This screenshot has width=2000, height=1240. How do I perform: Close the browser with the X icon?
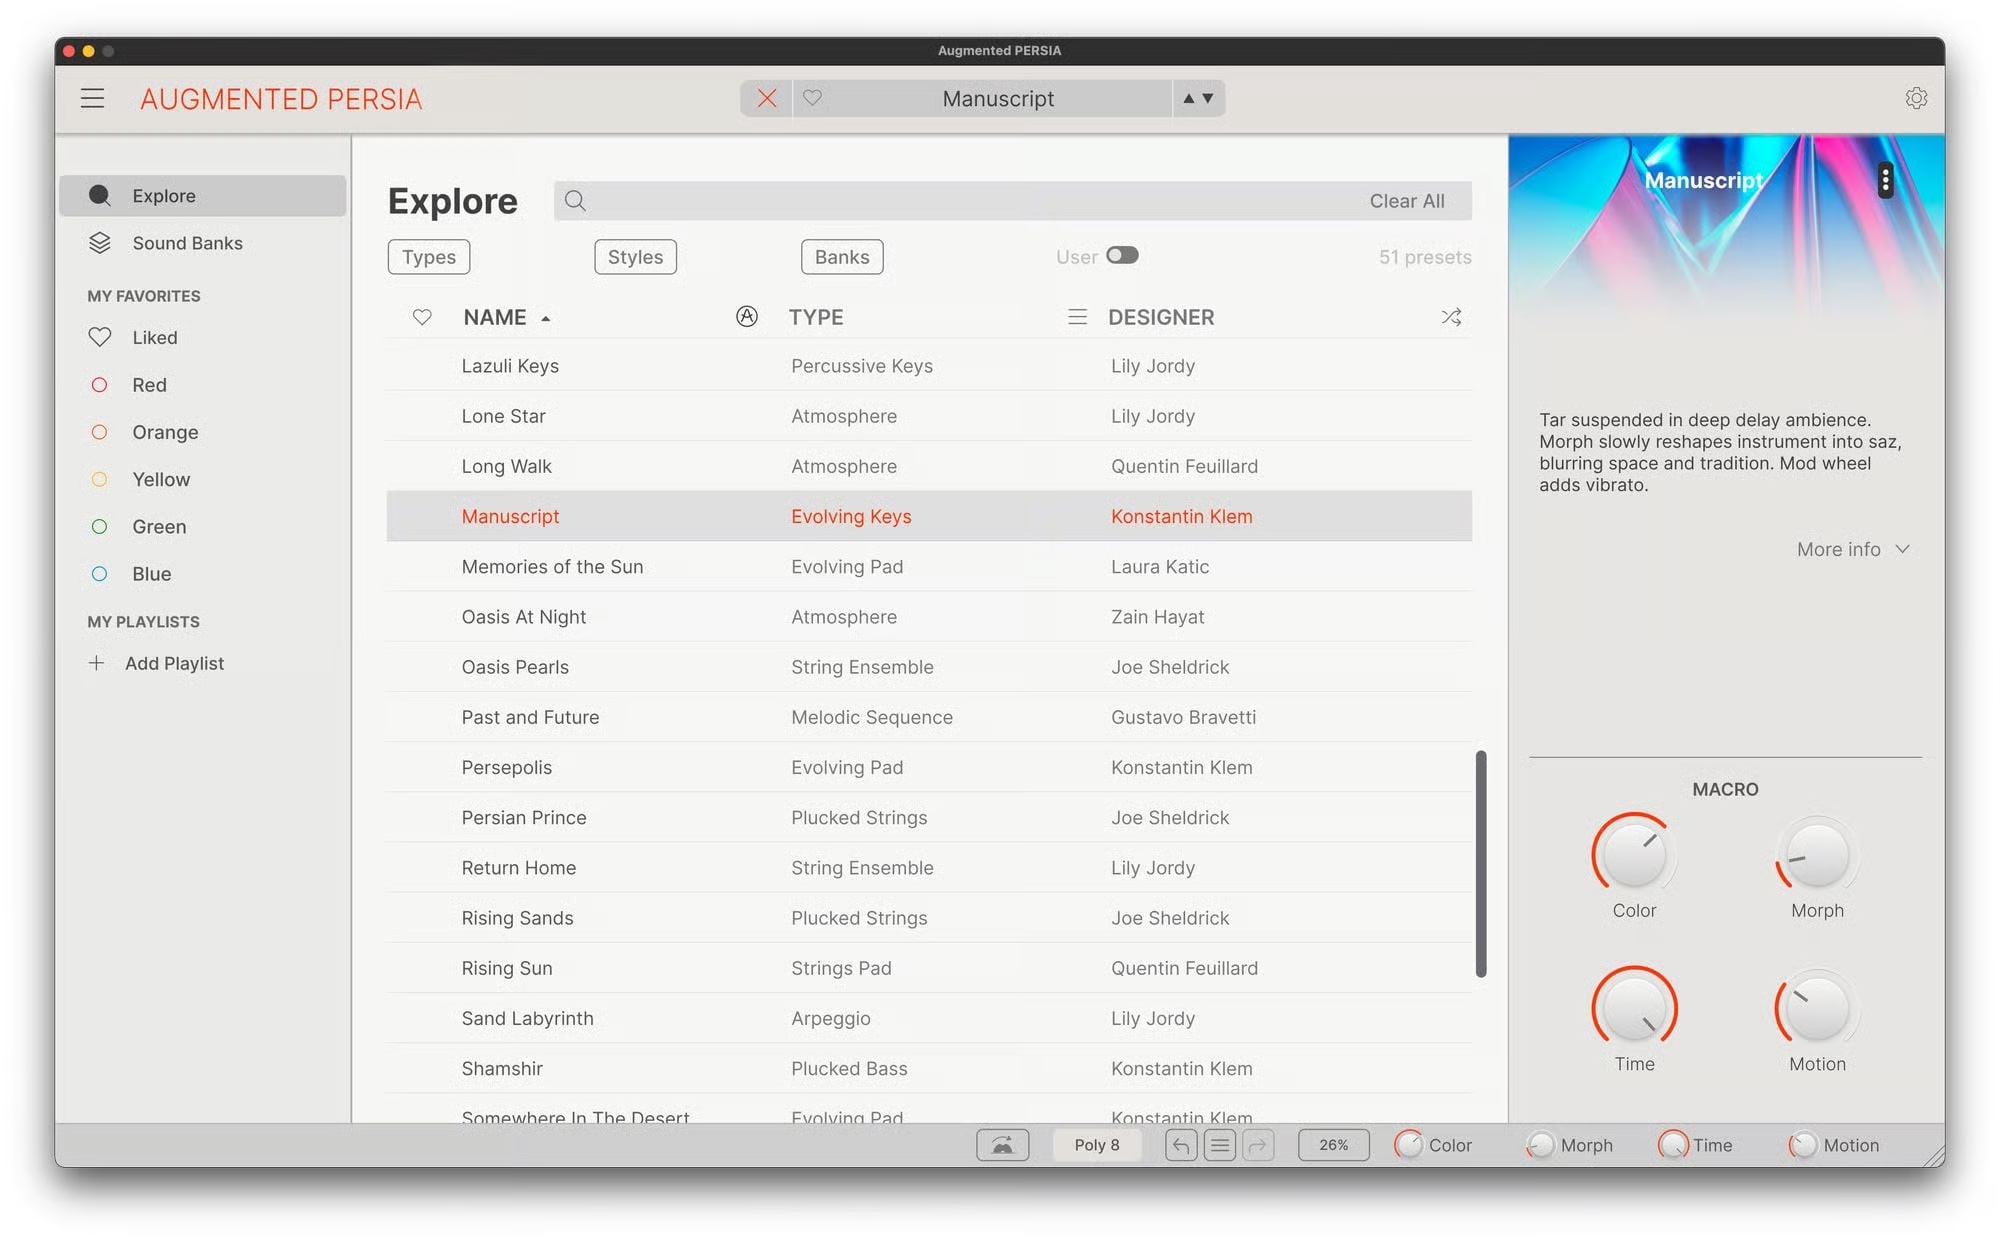click(x=766, y=98)
